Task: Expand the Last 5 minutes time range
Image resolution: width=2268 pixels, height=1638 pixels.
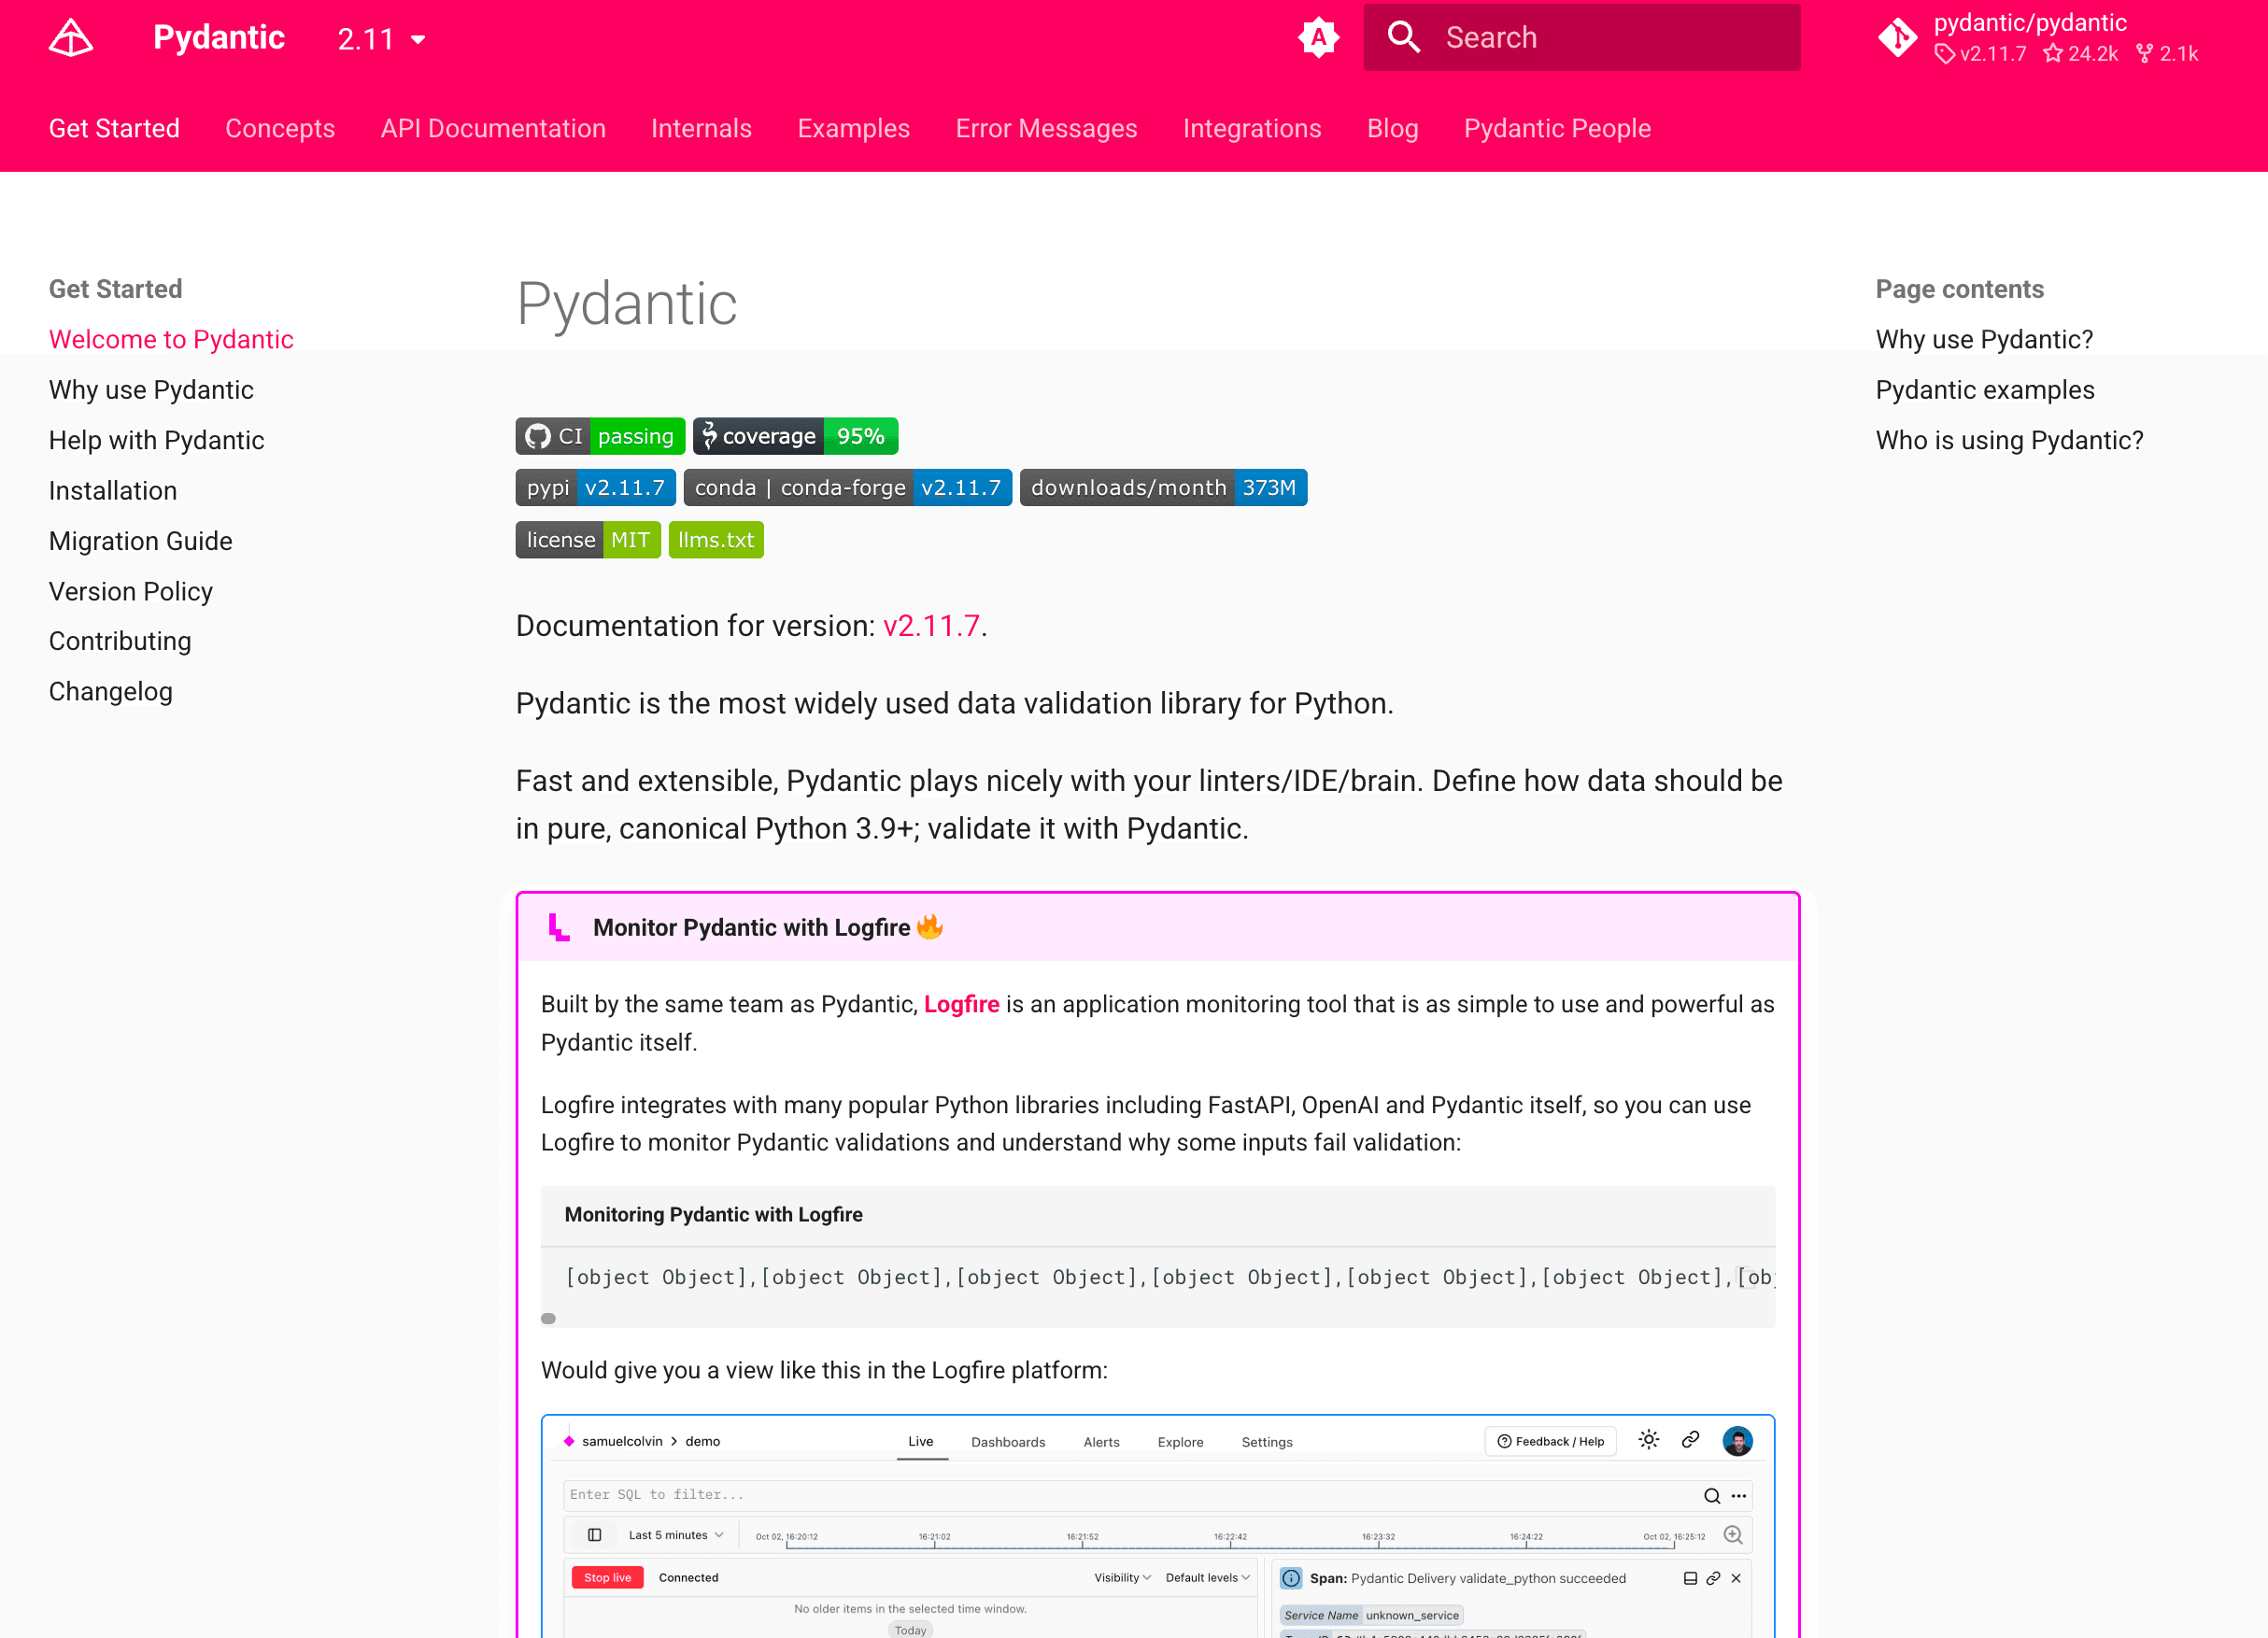Action: (x=675, y=1535)
